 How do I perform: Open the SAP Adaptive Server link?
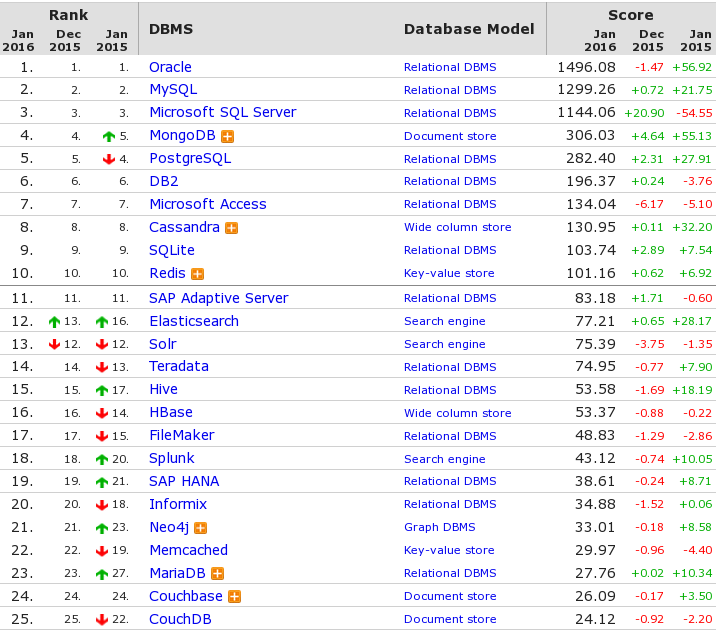click(x=219, y=299)
